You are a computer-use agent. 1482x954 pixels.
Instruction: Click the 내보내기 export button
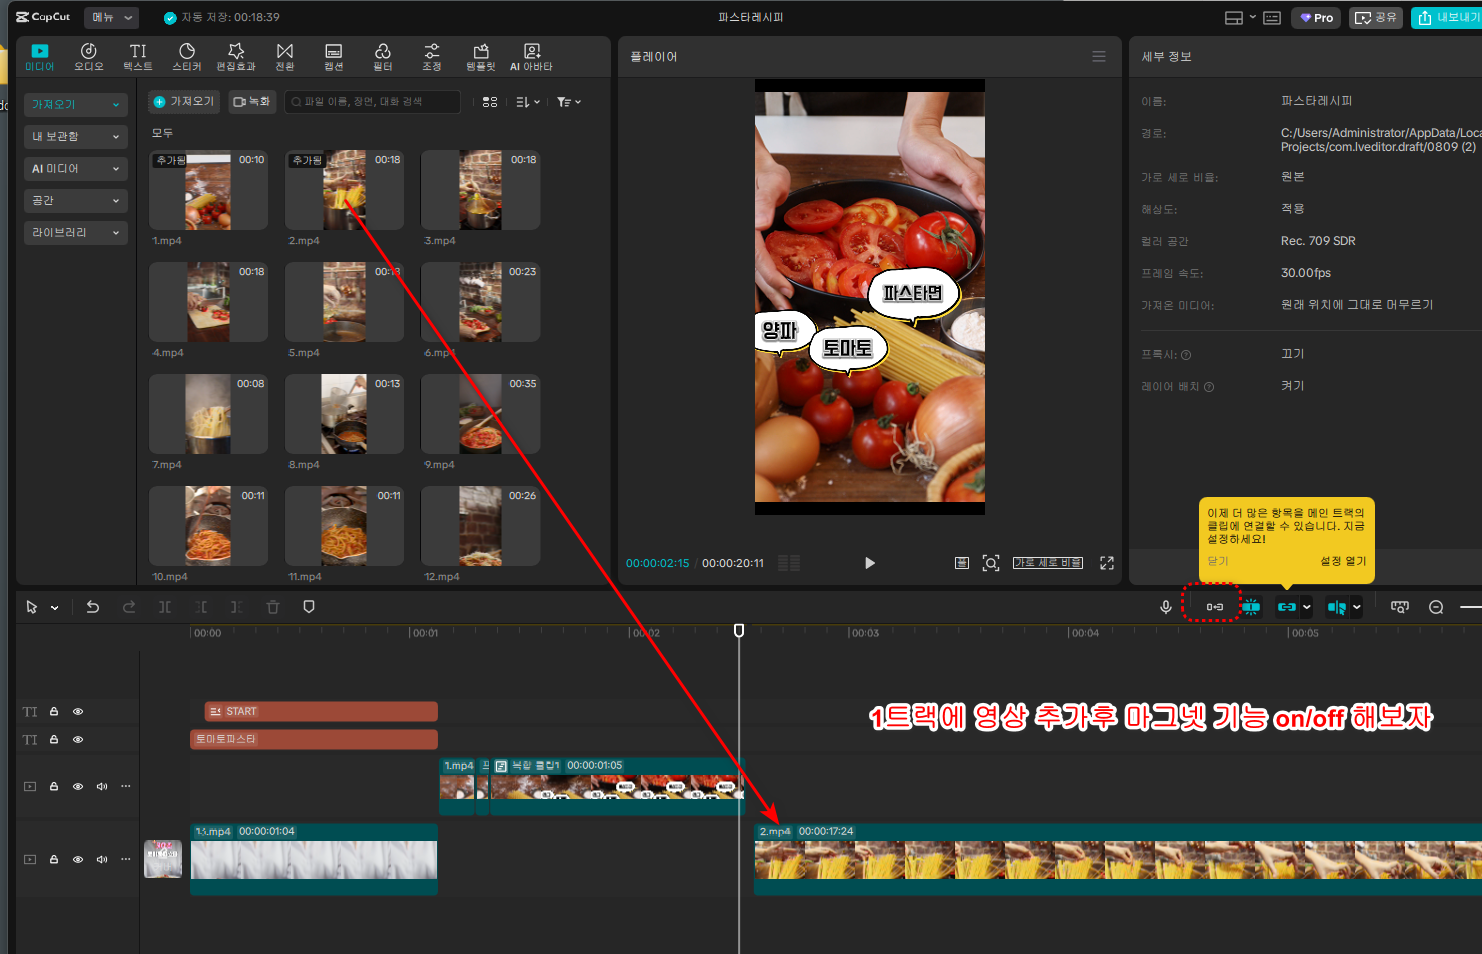click(x=1448, y=17)
